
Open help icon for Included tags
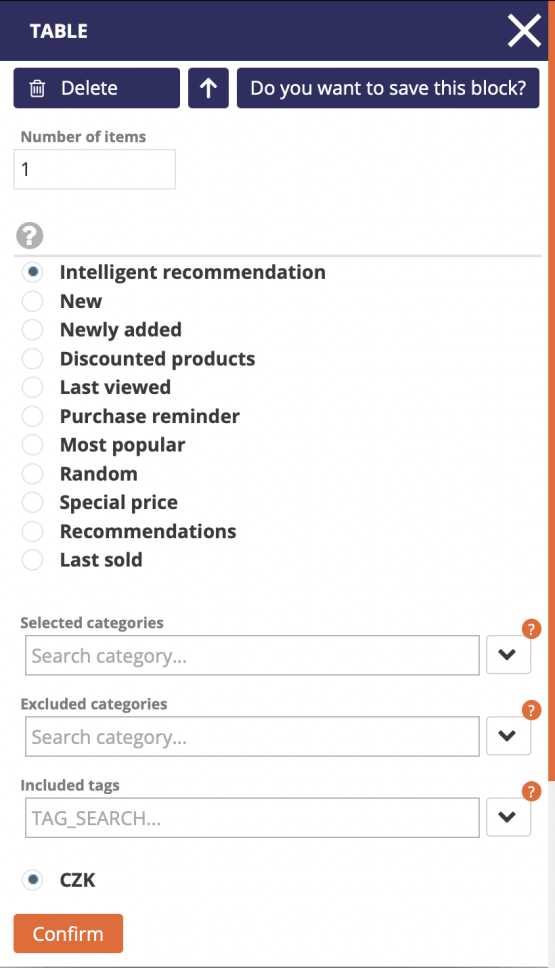pyautogui.click(x=532, y=791)
